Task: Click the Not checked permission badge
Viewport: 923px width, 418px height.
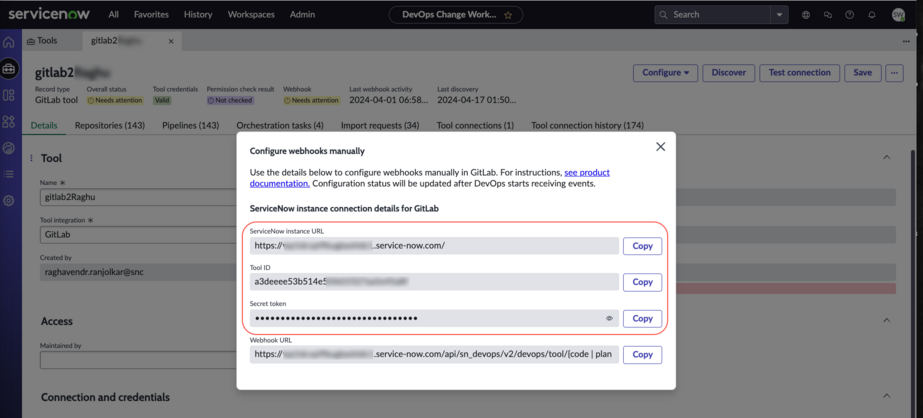Action: click(230, 101)
